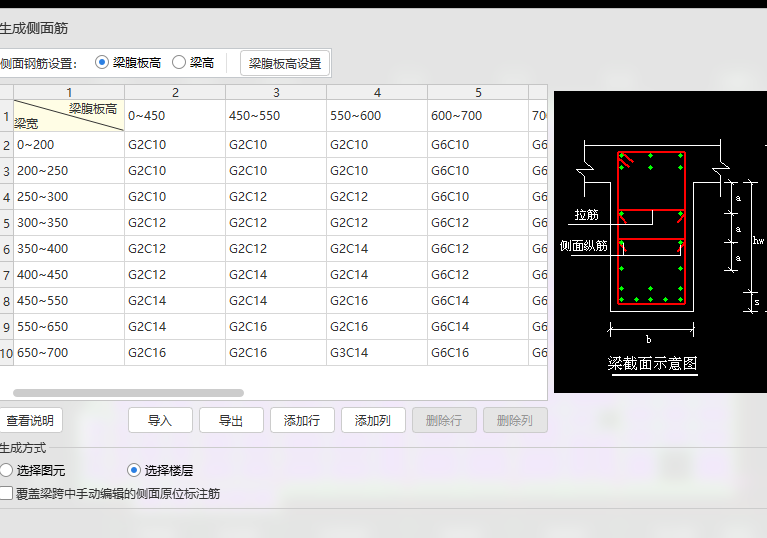Click the horizontal scrollbar under the table
767x538 pixels.
128,393
